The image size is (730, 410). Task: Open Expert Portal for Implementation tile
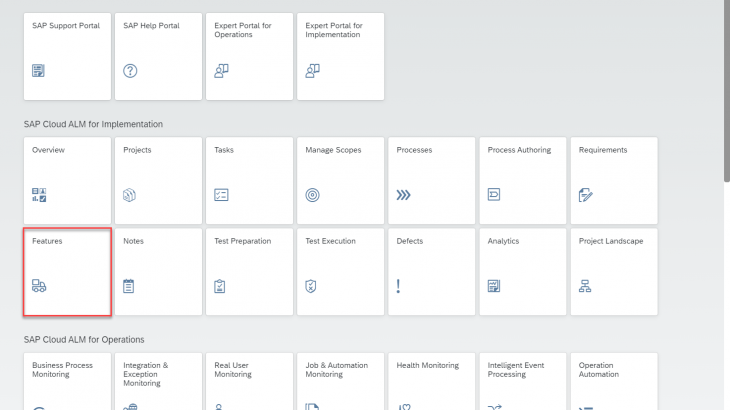(x=340, y=56)
